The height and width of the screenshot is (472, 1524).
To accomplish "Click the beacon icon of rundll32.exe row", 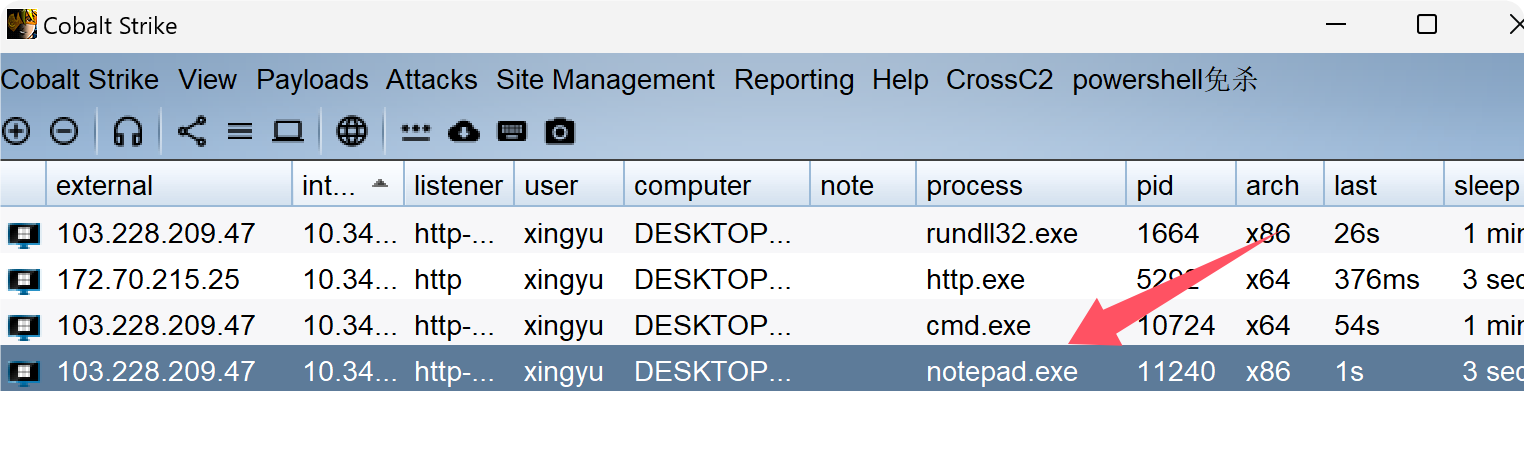I will tap(23, 235).
